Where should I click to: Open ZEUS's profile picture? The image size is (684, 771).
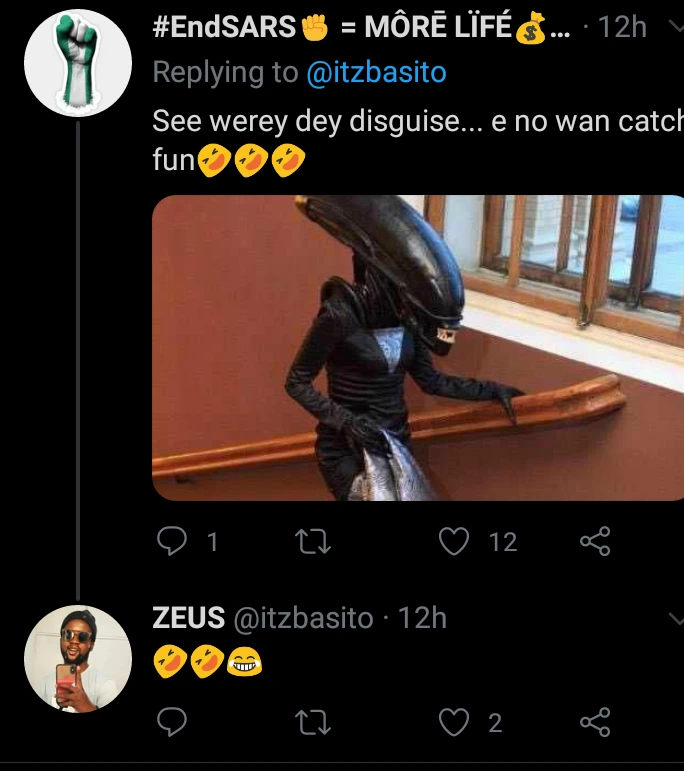(x=78, y=659)
